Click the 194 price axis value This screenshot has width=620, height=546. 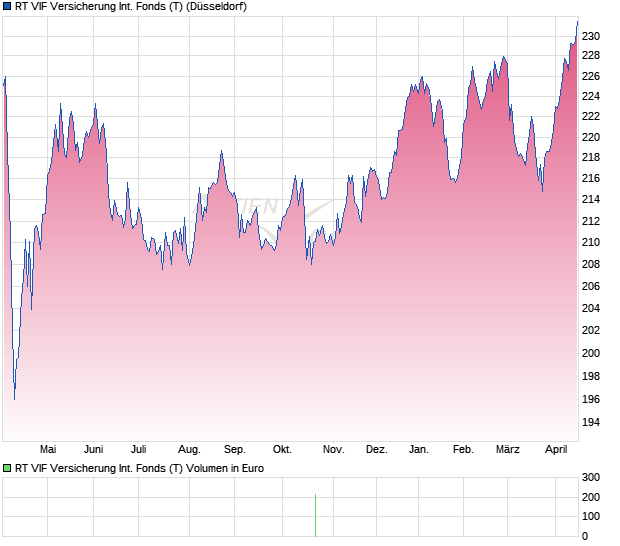pos(591,423)
